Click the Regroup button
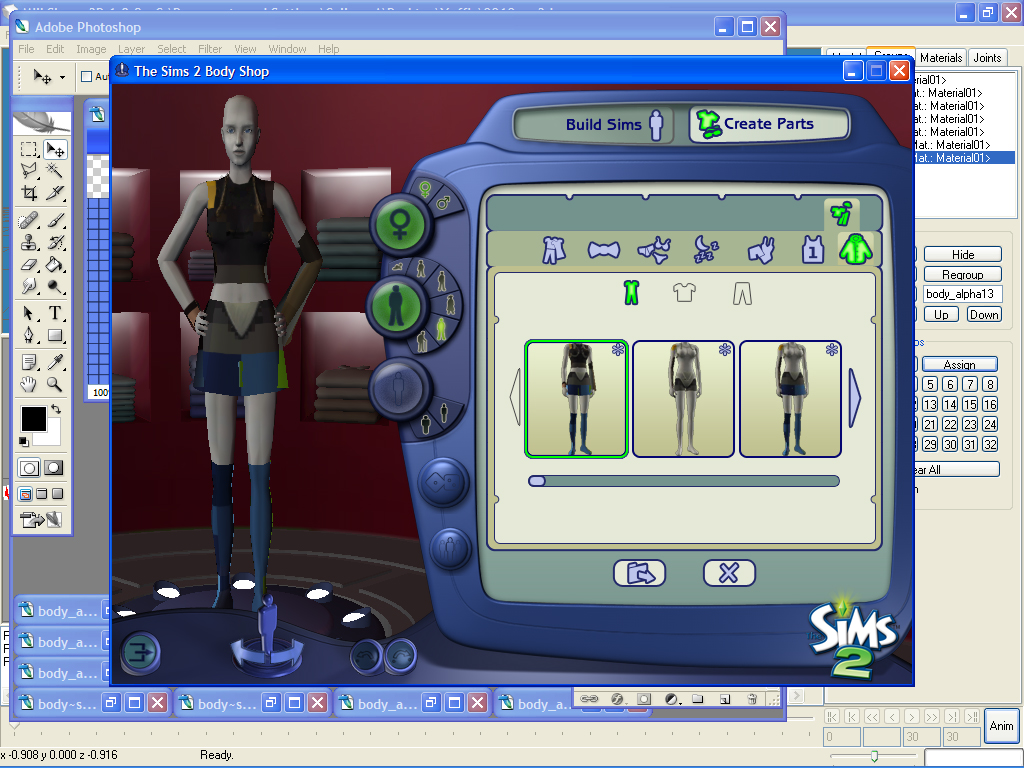1024x768 pixels. (962, 274)
